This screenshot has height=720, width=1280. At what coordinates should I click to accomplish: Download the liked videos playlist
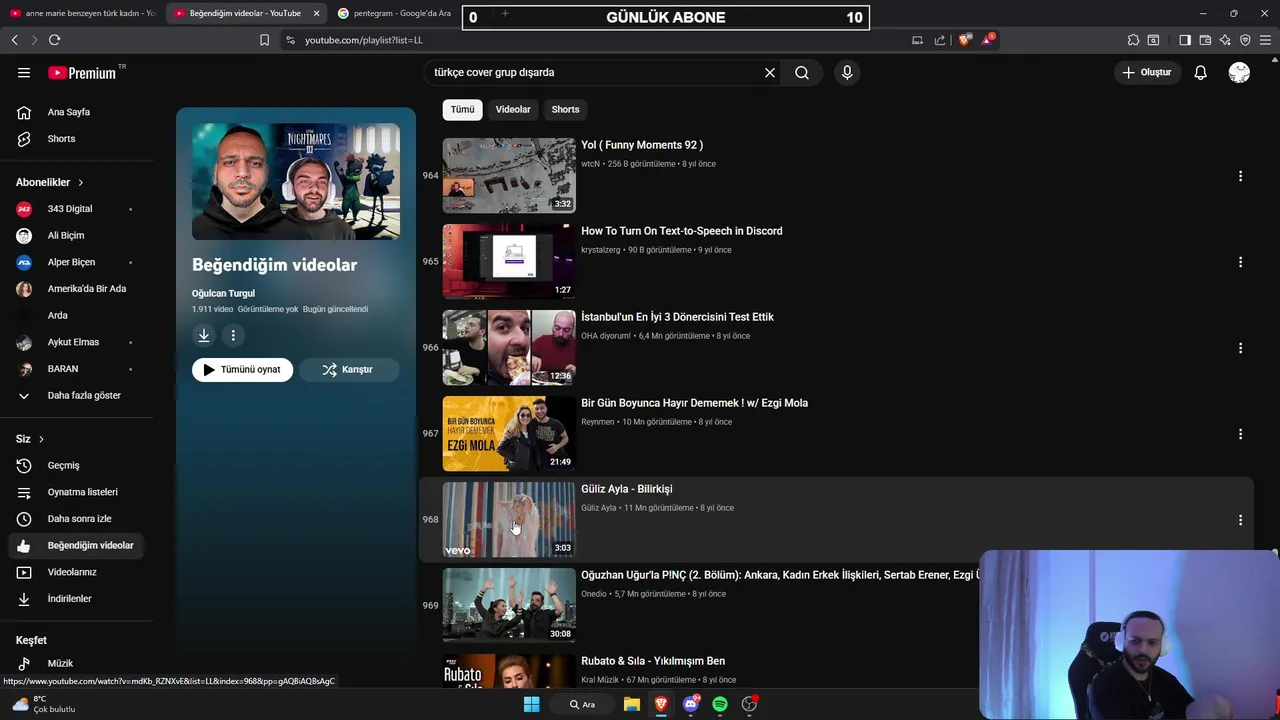pos(204,336)
